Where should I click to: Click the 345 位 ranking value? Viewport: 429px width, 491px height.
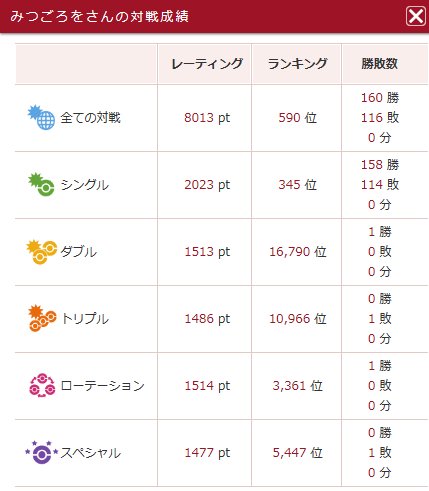(x=297, y=185)
